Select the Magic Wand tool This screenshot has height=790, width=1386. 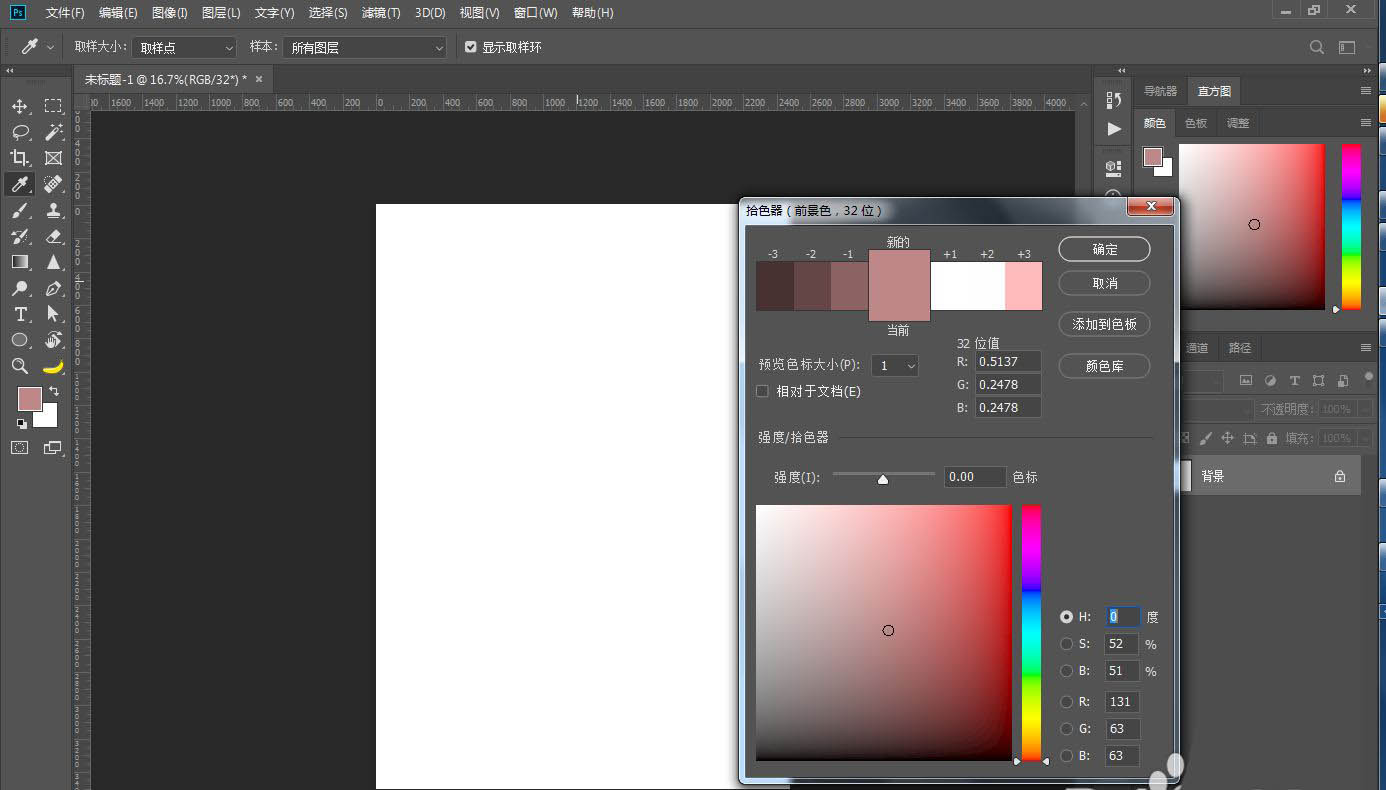coord(53,132)
